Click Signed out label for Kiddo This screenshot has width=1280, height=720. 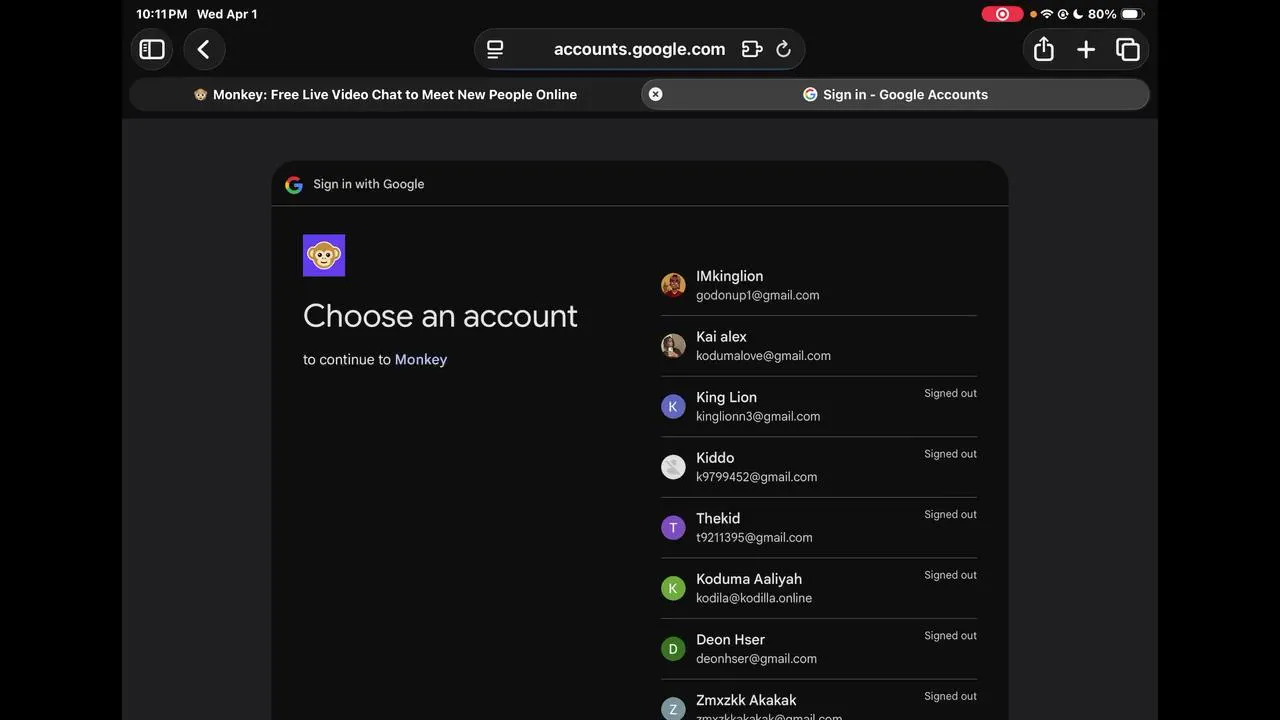pos(950,454)
